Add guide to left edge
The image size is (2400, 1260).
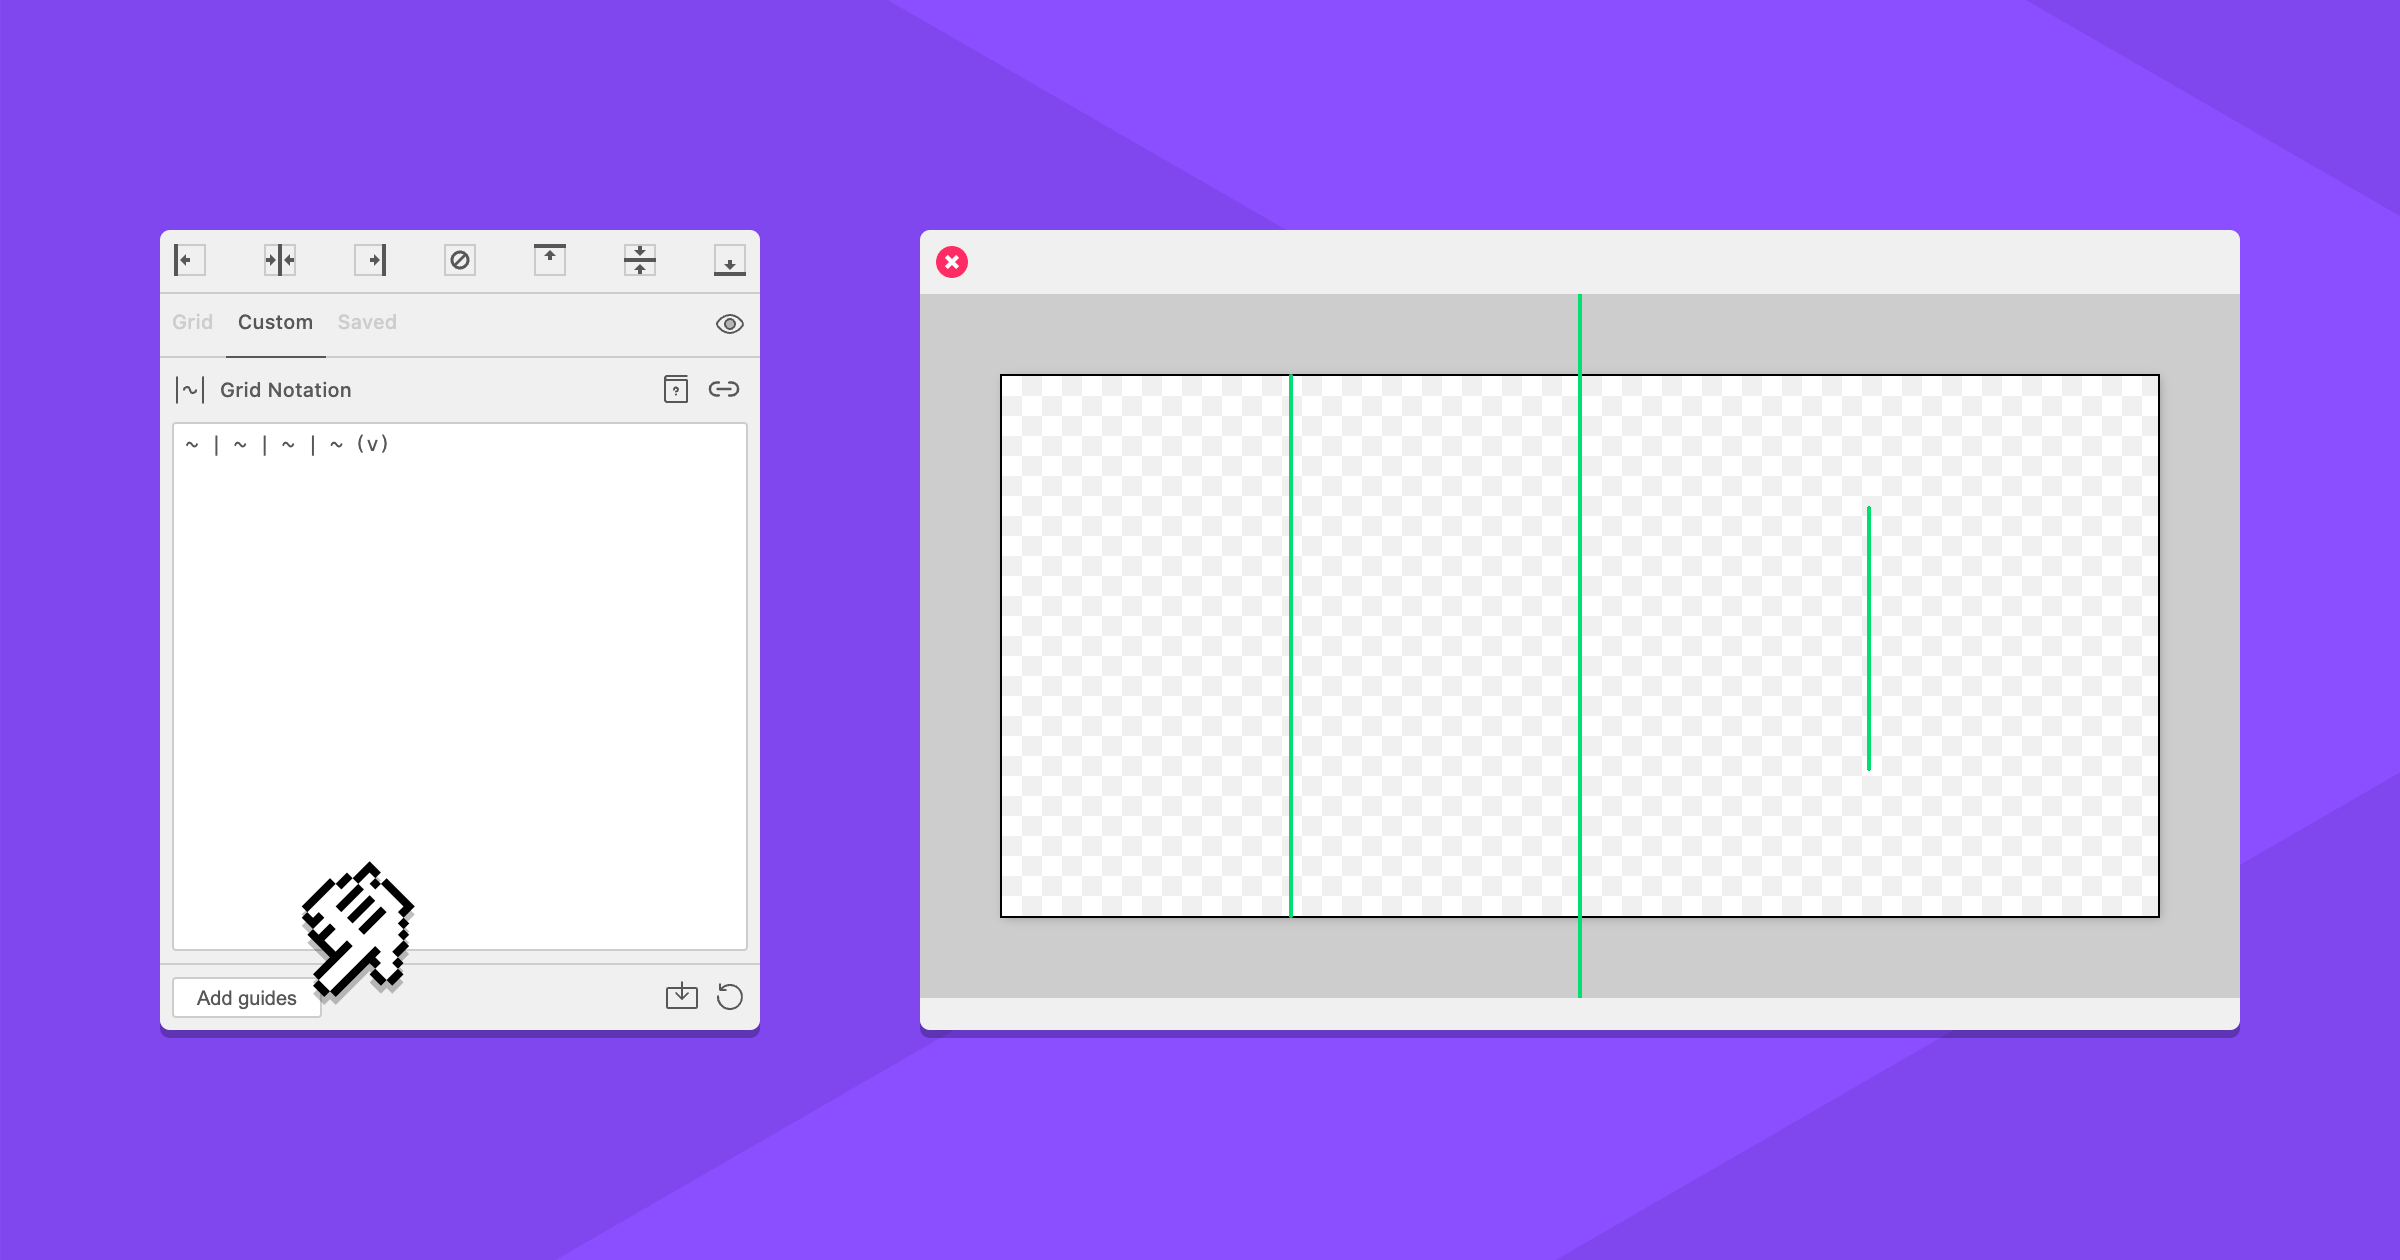(189, 260)
